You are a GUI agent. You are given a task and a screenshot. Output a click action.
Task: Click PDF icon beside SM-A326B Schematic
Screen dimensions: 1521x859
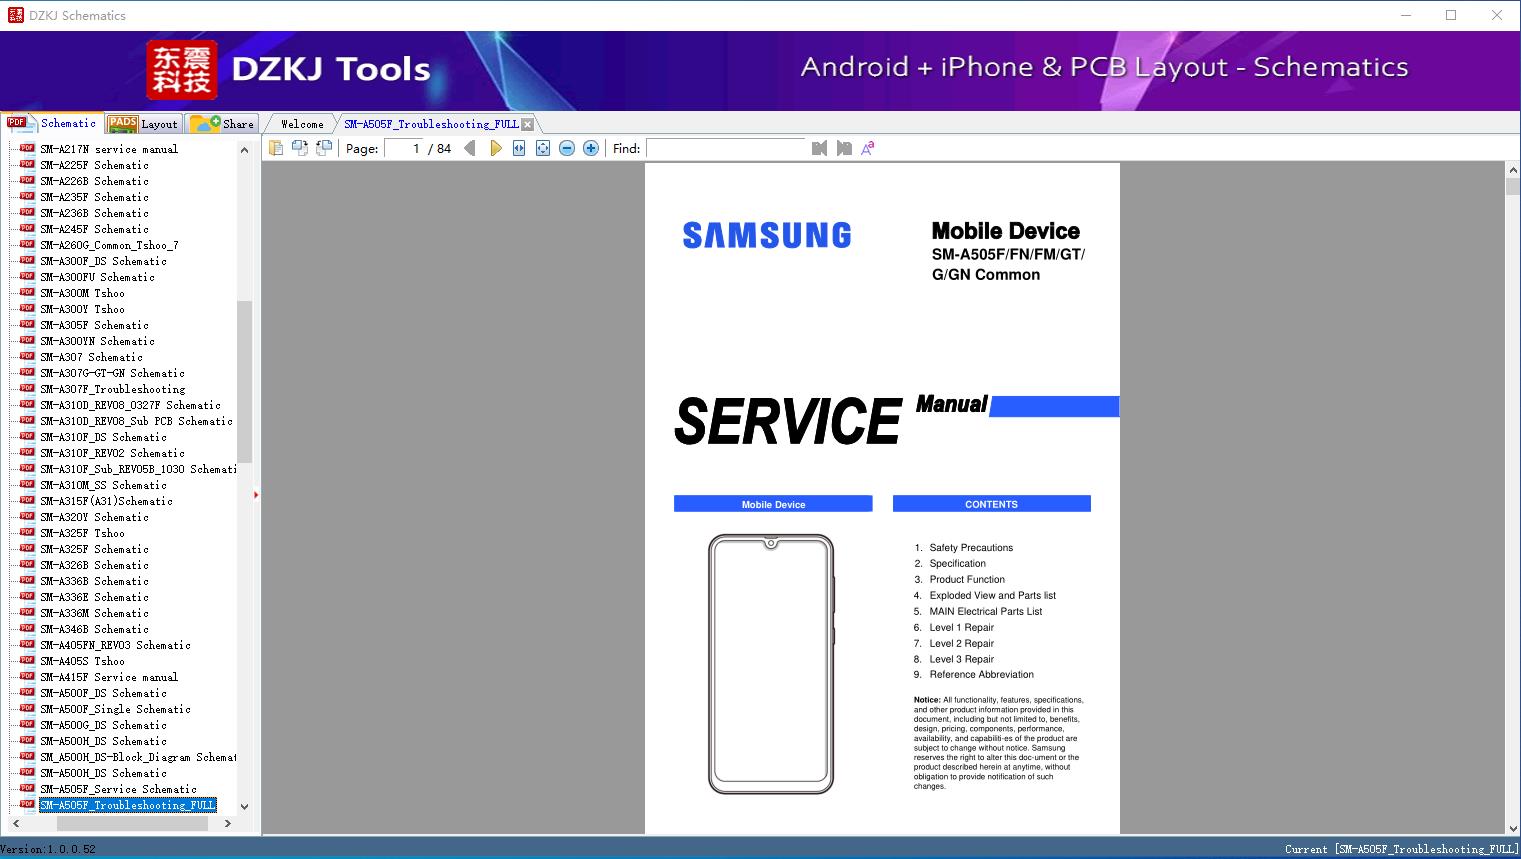[27, 564]
